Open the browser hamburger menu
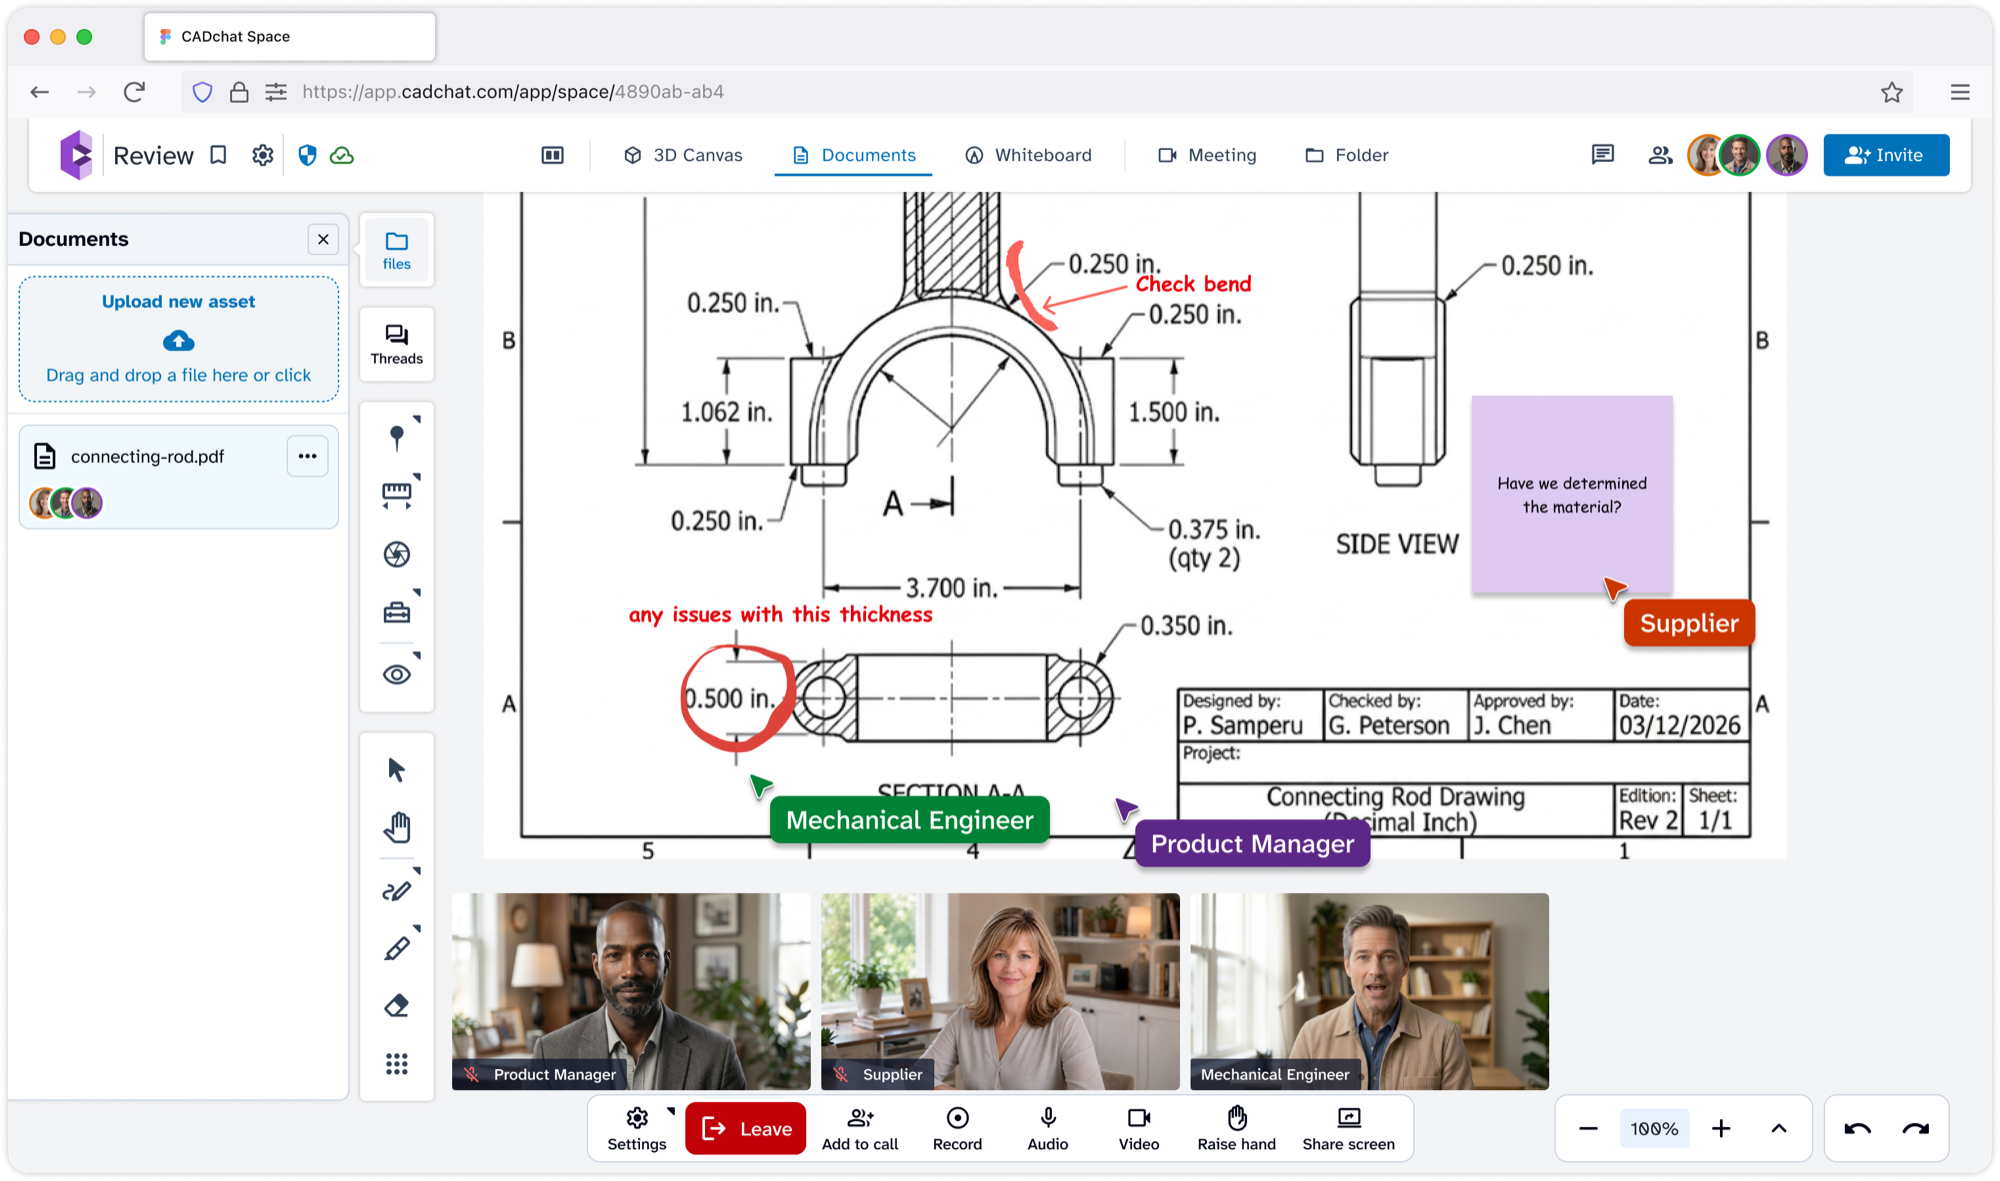This screenshot has height=1181, width=2000. pyautogui.click(x=1960, y=92)
